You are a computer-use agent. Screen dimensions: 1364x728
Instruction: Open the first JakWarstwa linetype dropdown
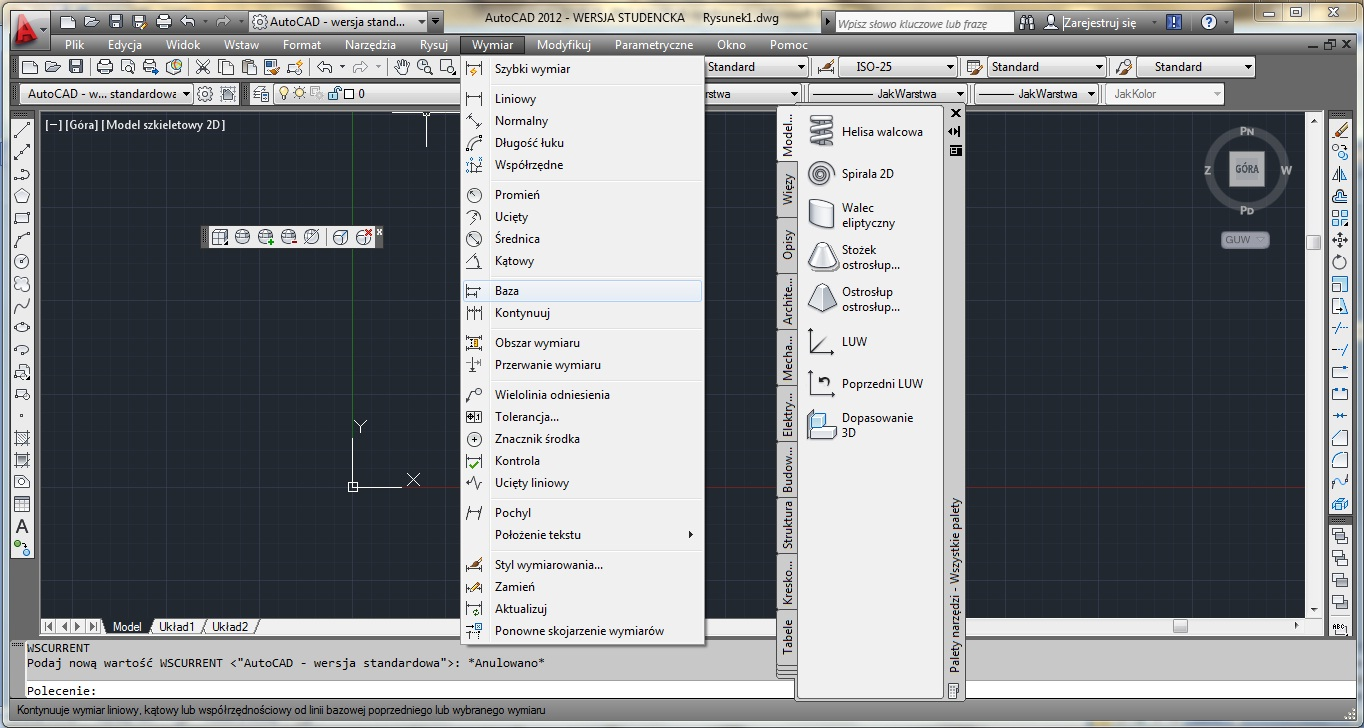(x=889, y=94)
